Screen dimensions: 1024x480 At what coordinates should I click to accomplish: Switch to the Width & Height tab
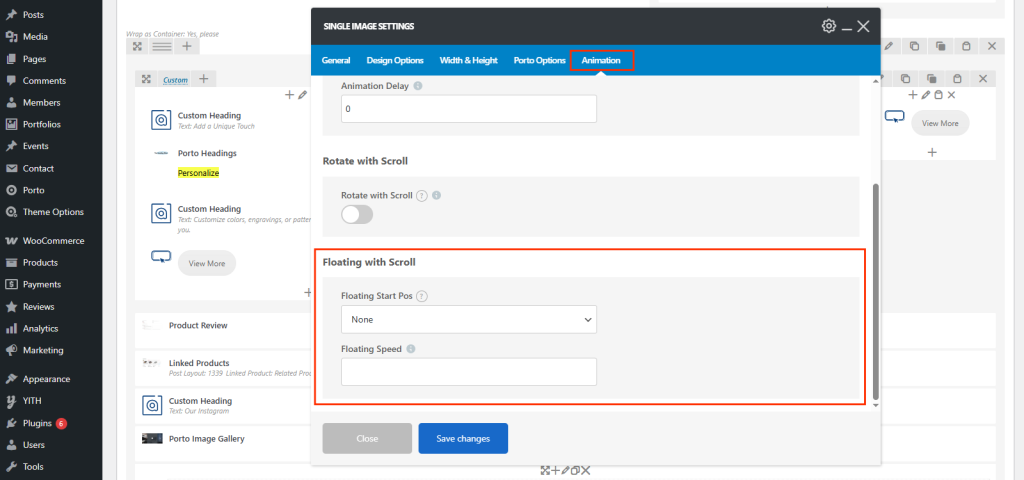click(x=468, y=61)
